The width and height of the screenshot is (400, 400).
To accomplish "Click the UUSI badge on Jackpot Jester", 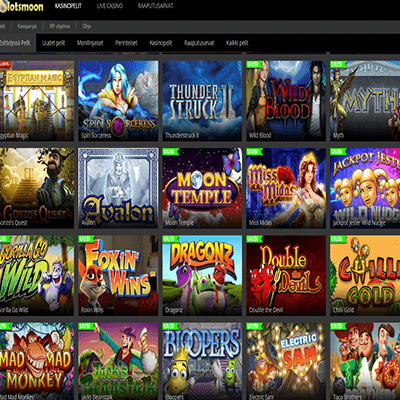I will pyautogui.click(x=338, y=152).
